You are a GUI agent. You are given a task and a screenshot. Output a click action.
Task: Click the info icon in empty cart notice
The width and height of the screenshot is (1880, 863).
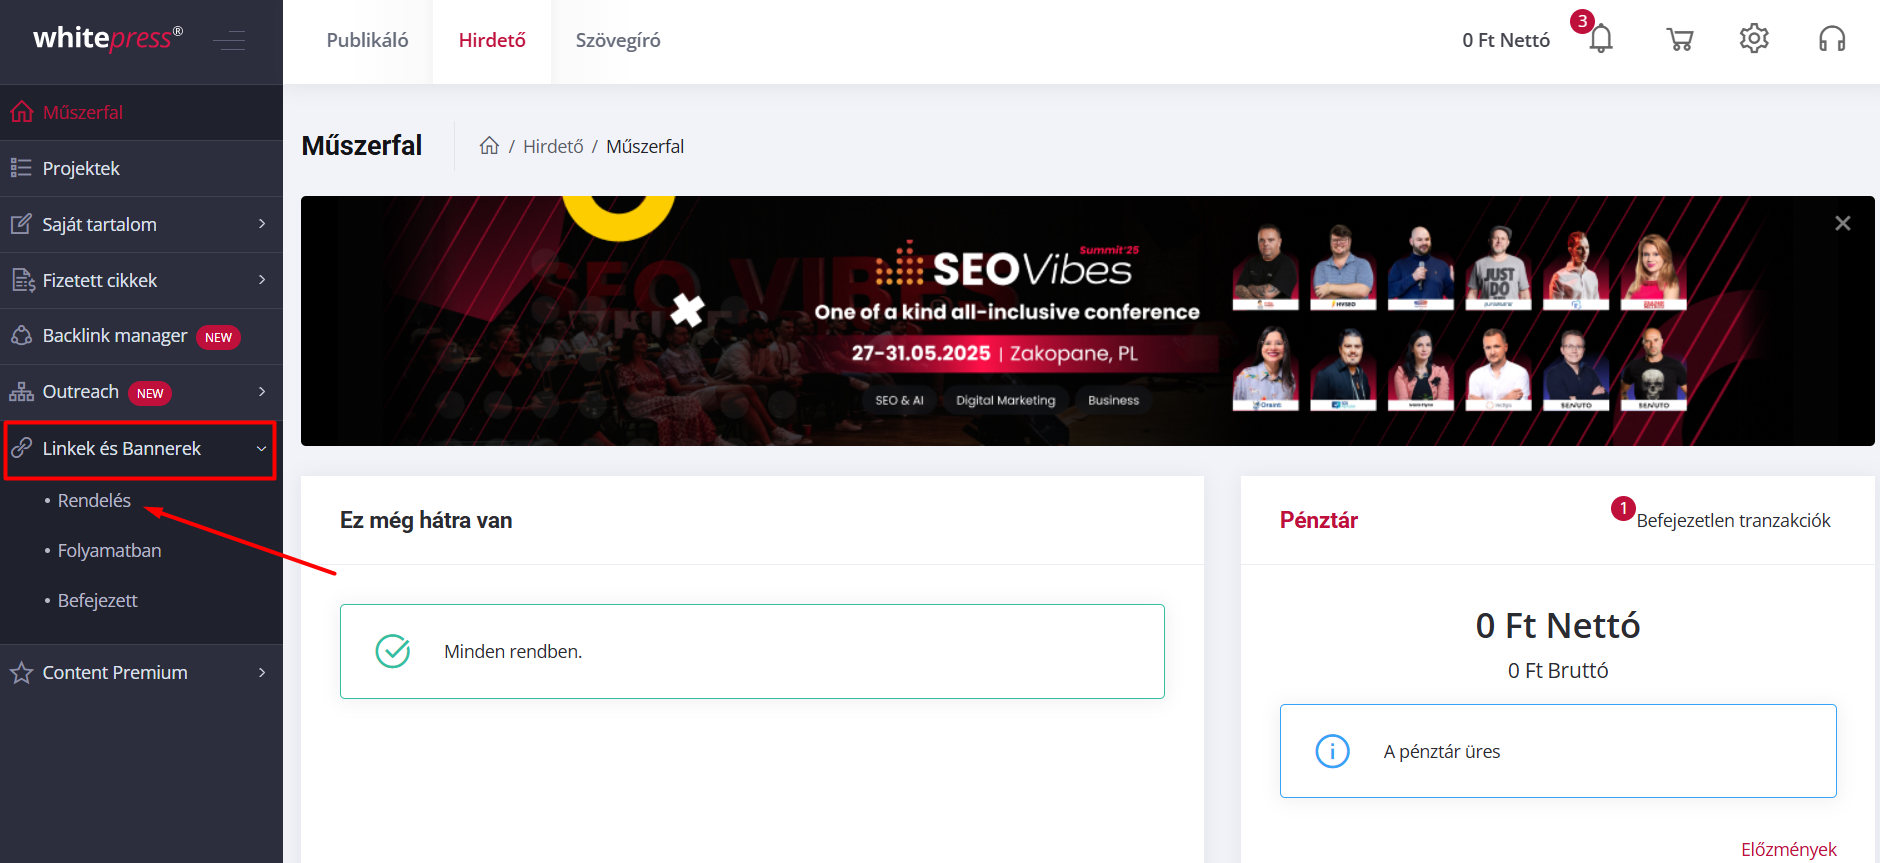click(1332, 751)
